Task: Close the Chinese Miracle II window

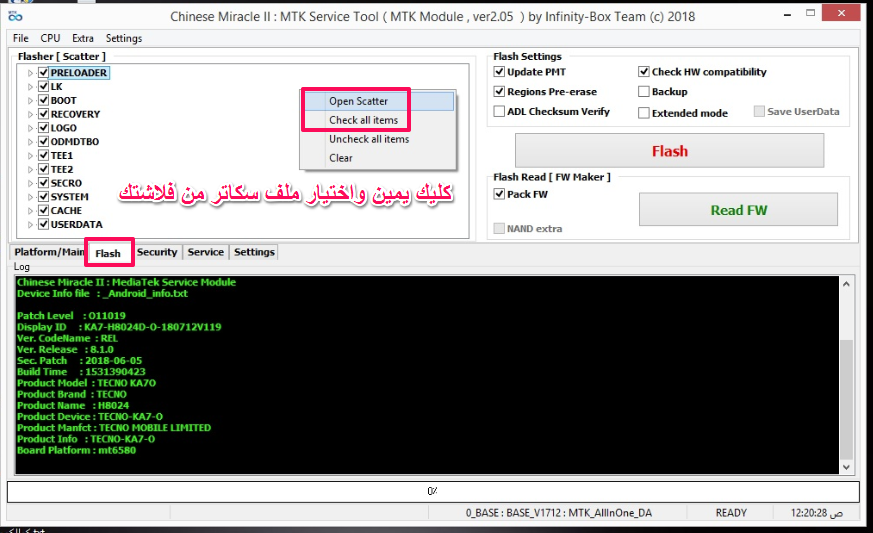Action: click(x=841, y=13)
